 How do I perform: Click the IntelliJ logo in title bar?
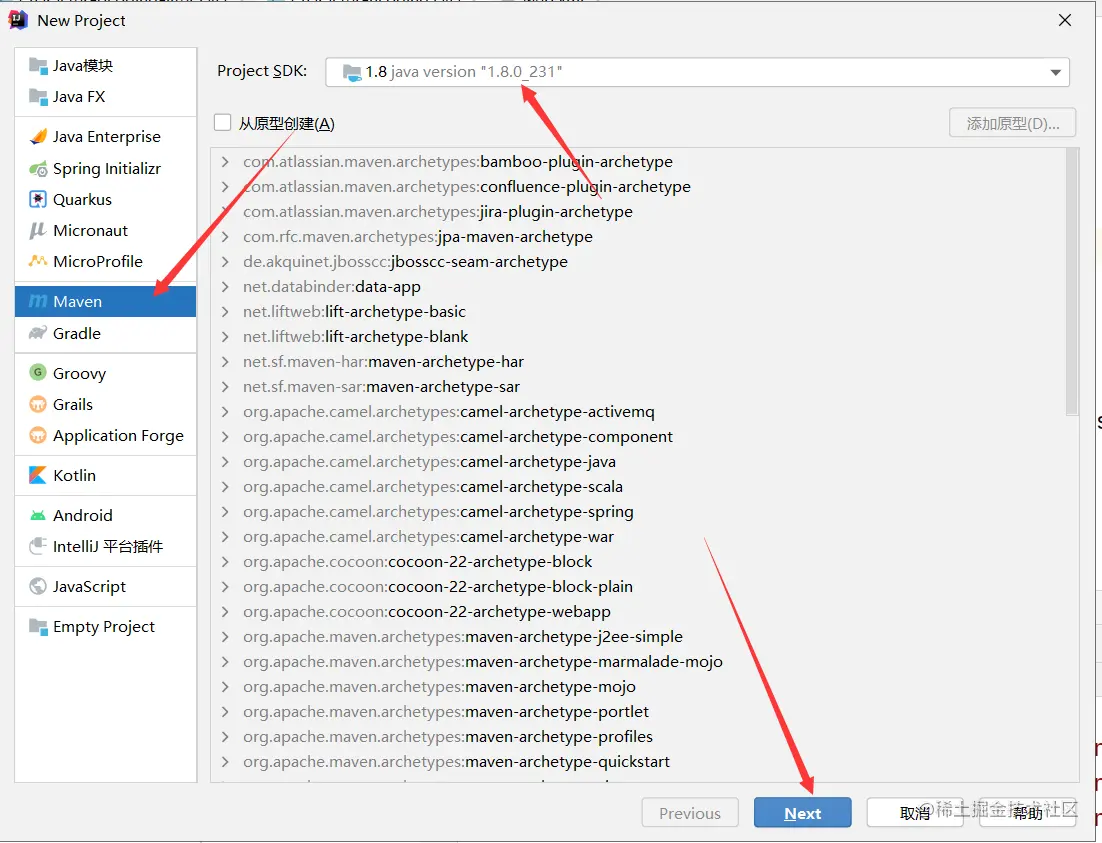(x=17, y=20)
